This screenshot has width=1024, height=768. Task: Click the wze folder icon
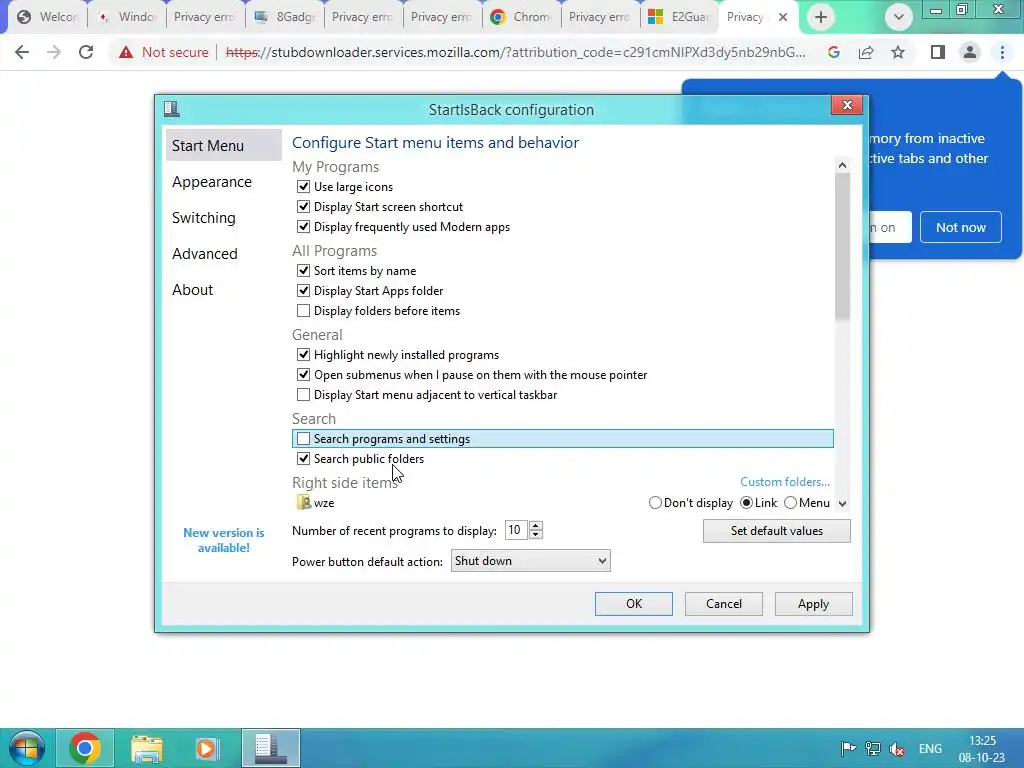point(304,502)
